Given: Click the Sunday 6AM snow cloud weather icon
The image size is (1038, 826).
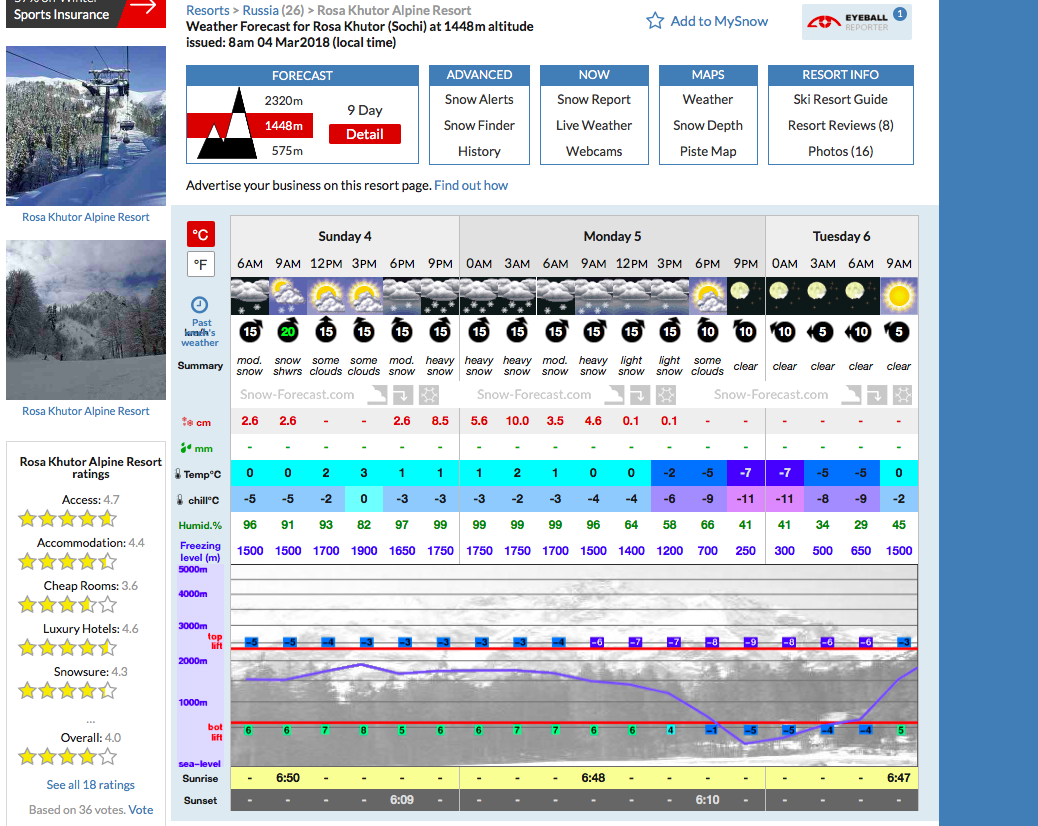Looking at the screenshot, I should (x=250, y=296).
